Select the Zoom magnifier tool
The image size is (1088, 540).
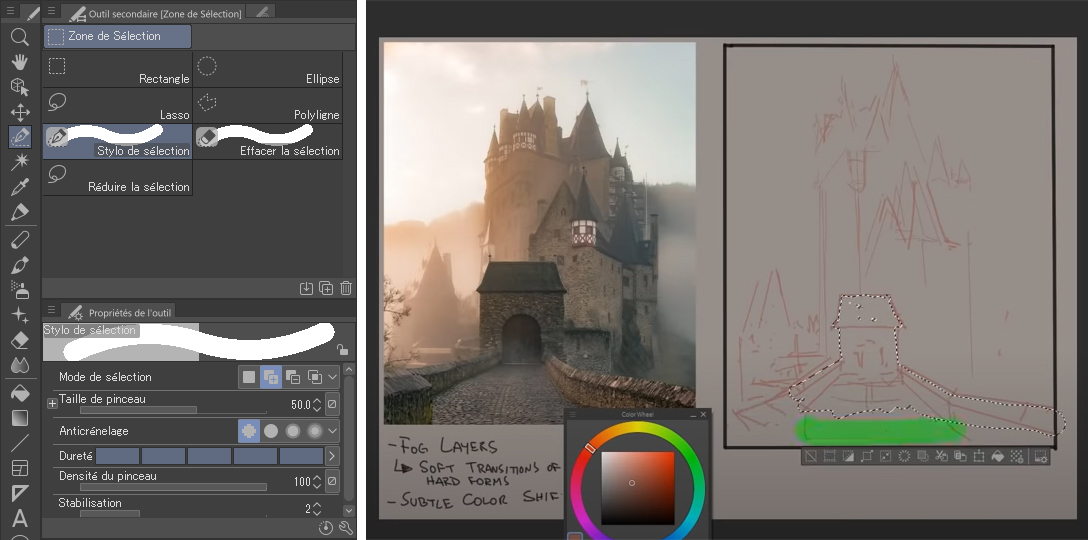pyautogui.click(x=19, y=37)
